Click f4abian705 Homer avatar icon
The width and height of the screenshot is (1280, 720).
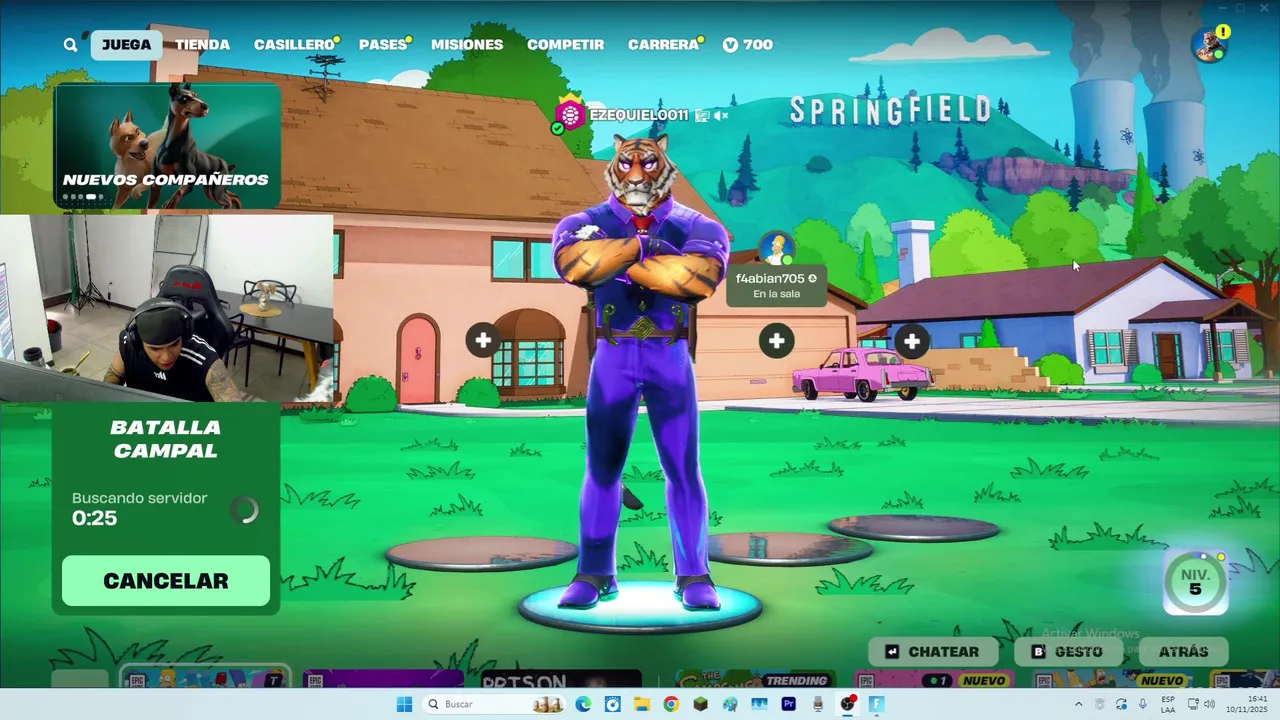click(777, 249)
